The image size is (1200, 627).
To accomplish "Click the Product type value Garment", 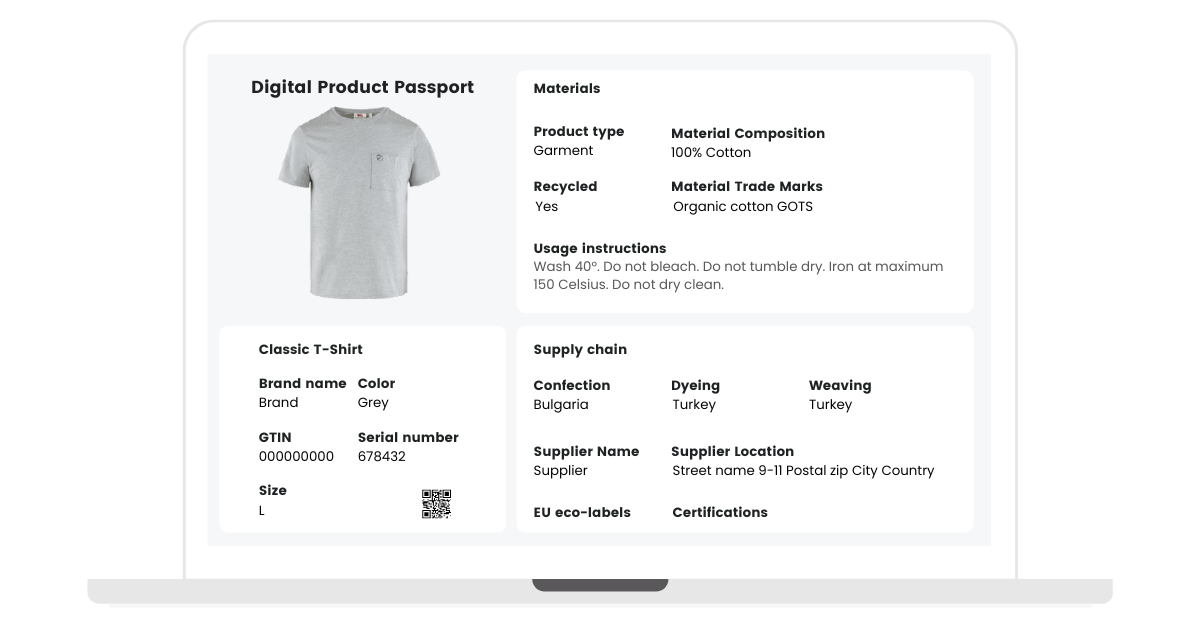I will [x=563, y=151].
